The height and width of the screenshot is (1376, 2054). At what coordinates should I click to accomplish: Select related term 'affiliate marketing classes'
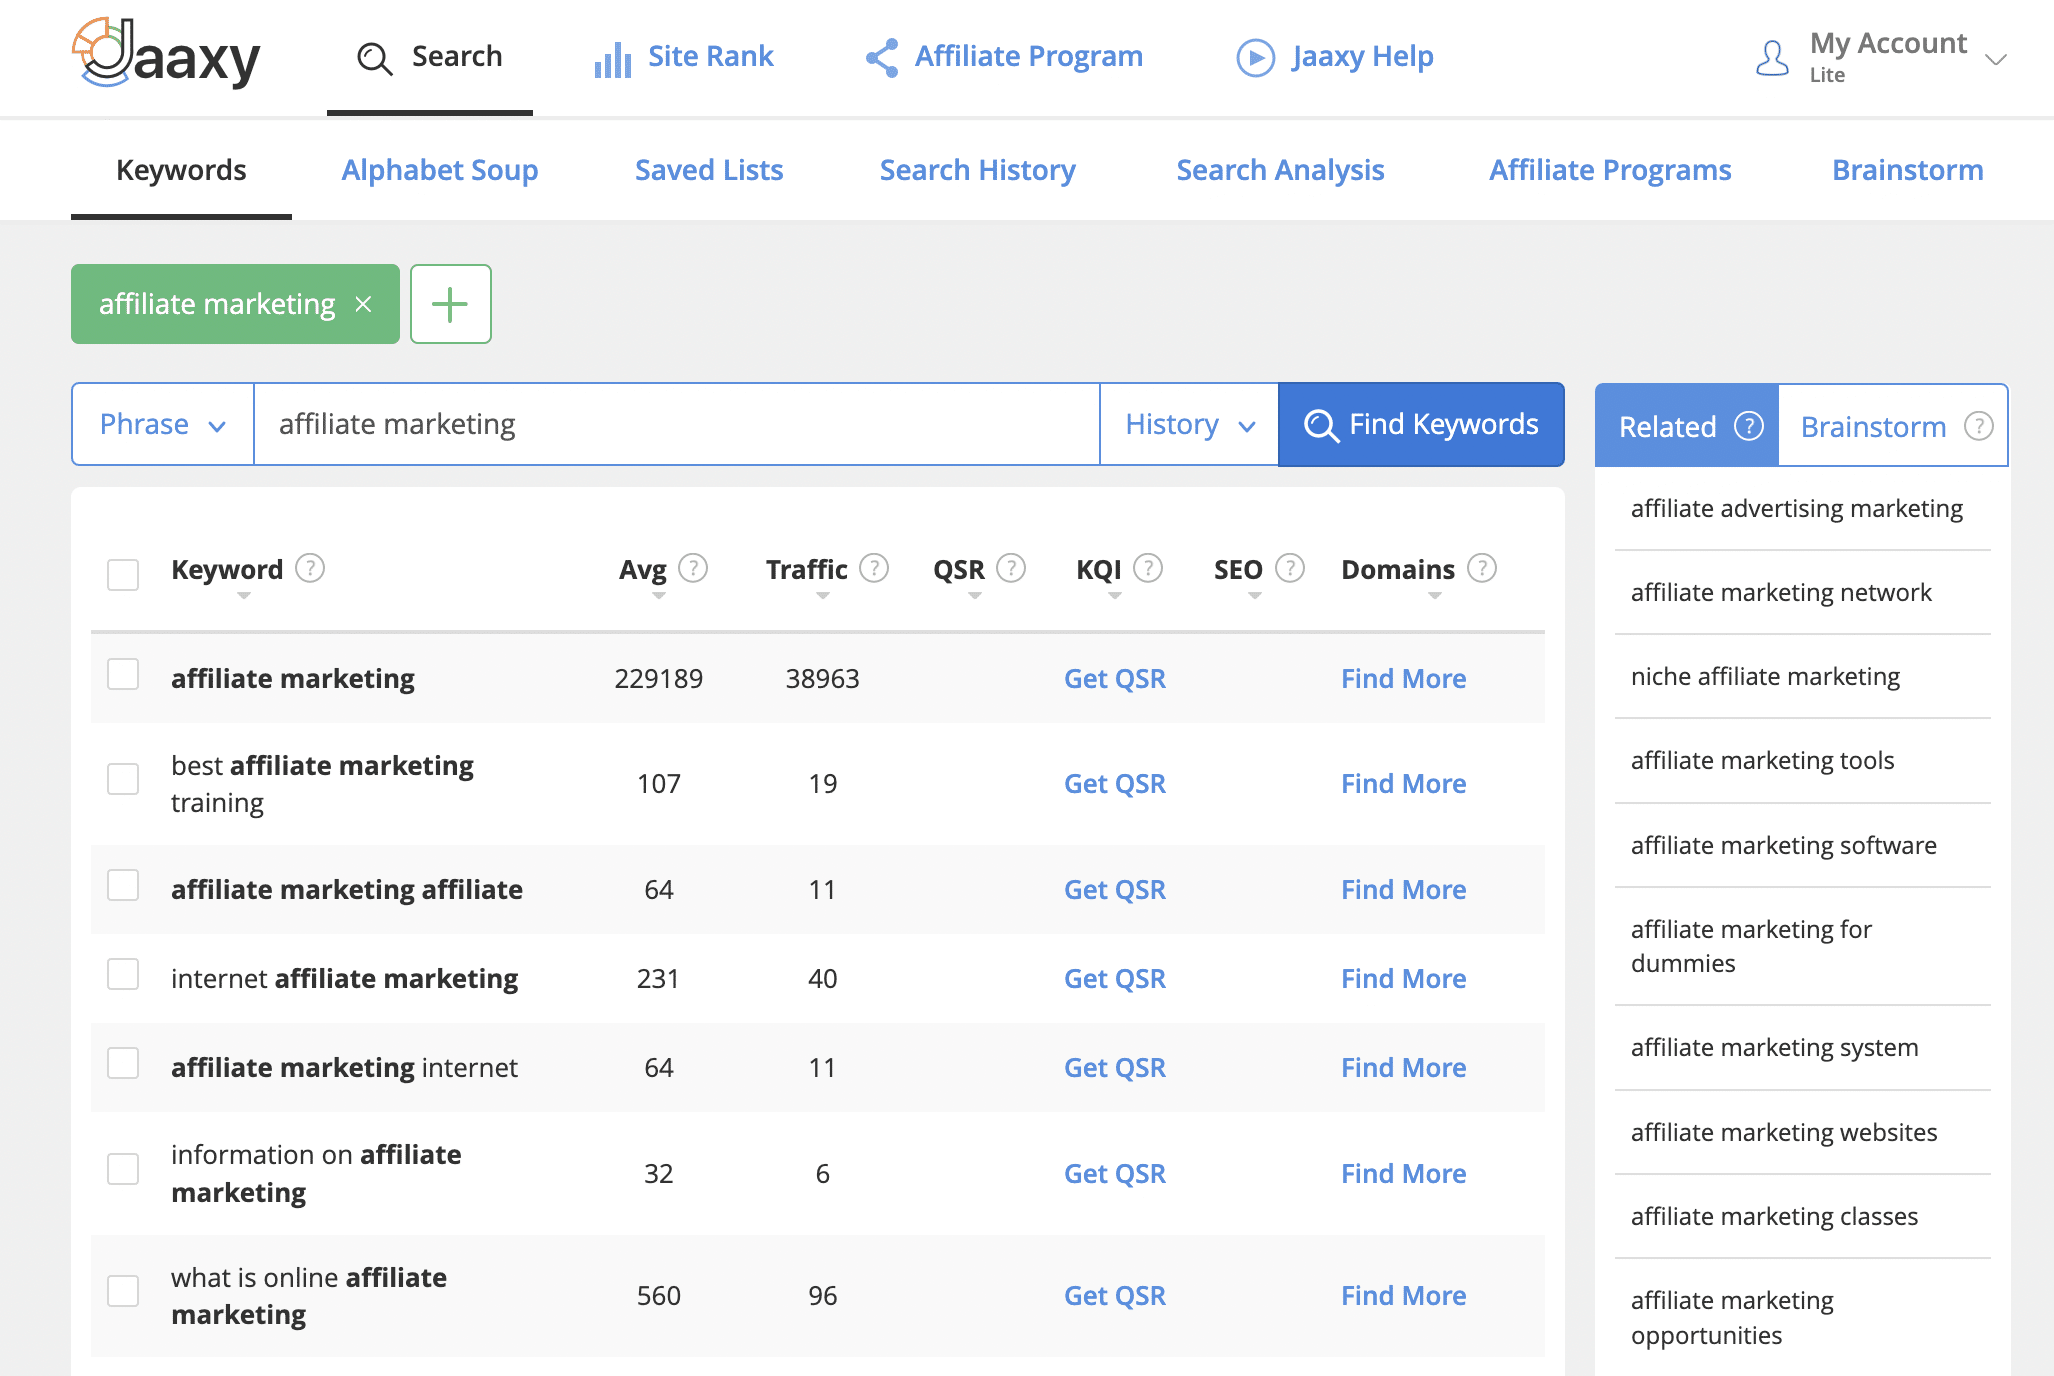[1774, 1216]
